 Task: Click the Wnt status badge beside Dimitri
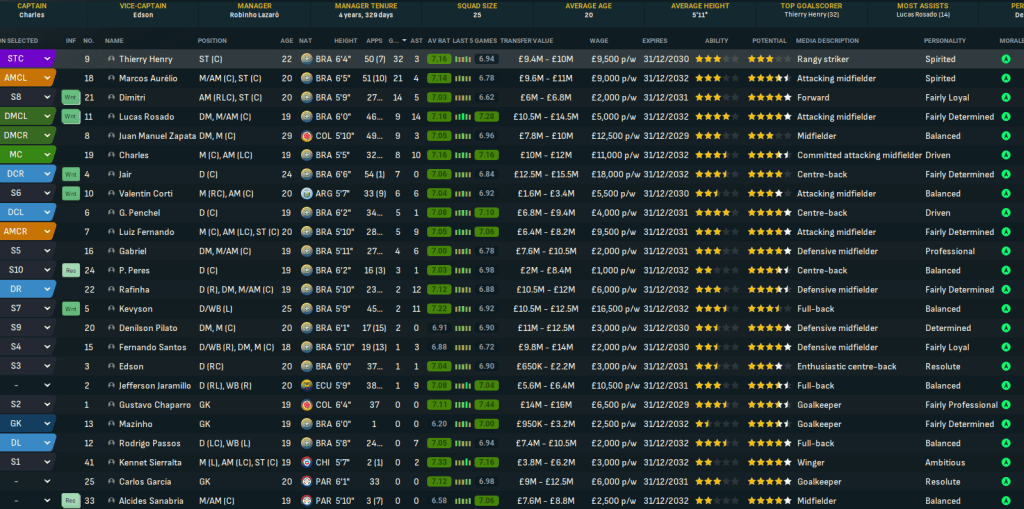click(70, 98)
